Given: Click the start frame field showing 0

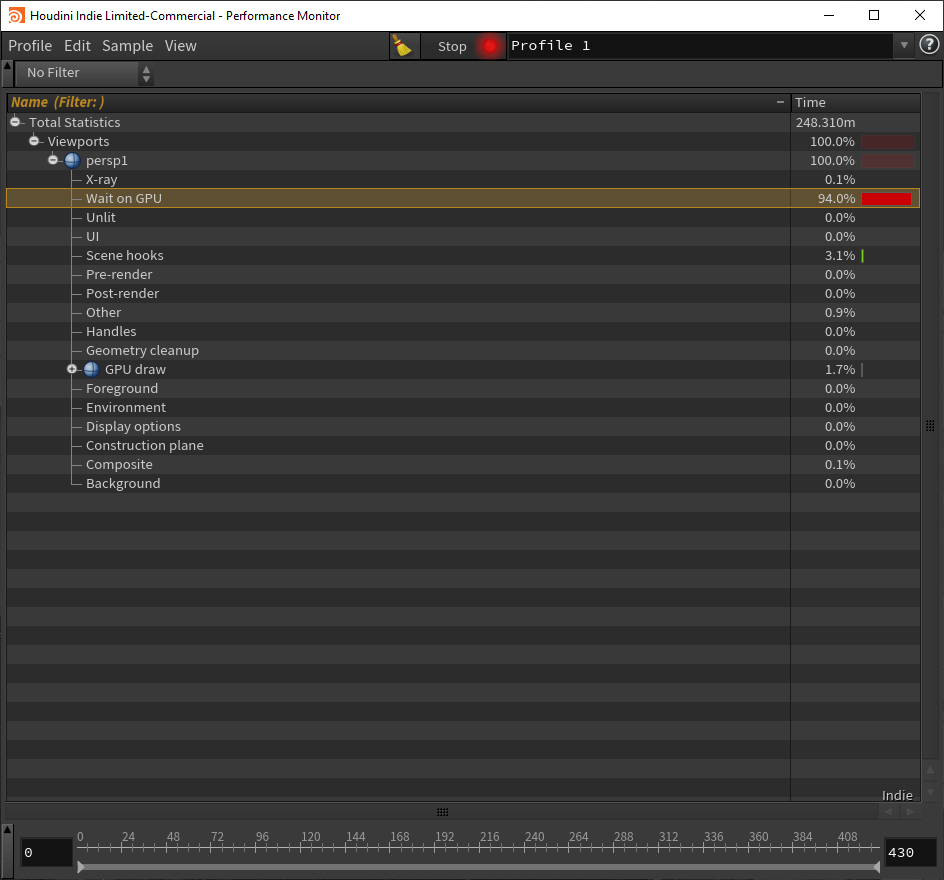Looking at the screenshot, I should click(46, 852).
